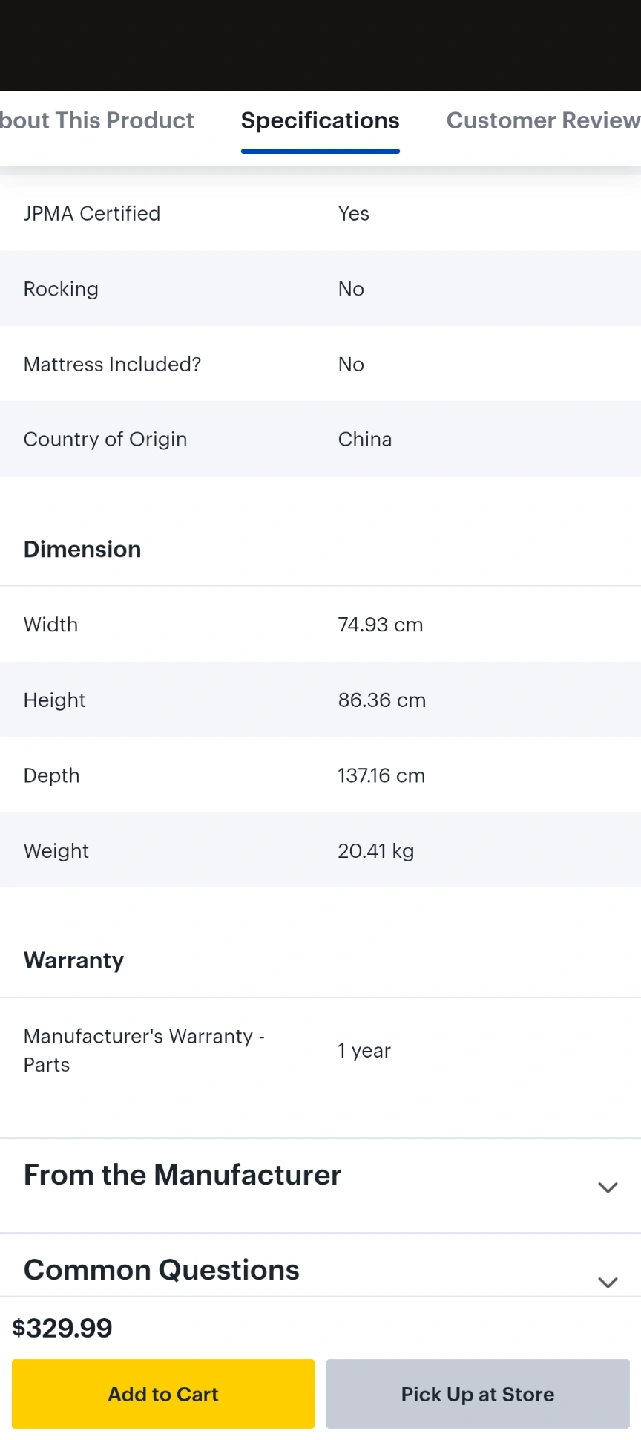Click the Weight value 20.41 kg

(375, 851)
